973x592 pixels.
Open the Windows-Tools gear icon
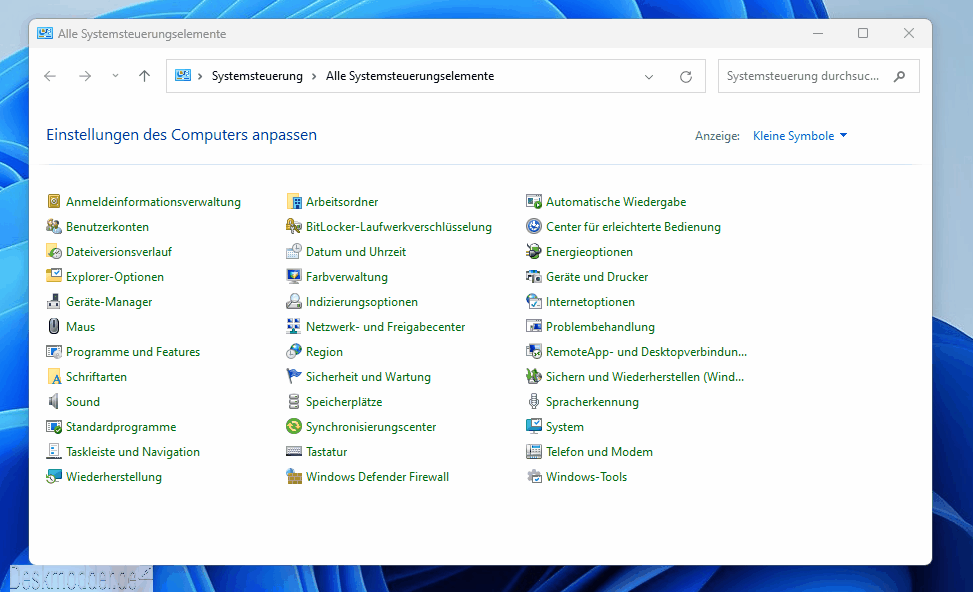tap(534, 477)
